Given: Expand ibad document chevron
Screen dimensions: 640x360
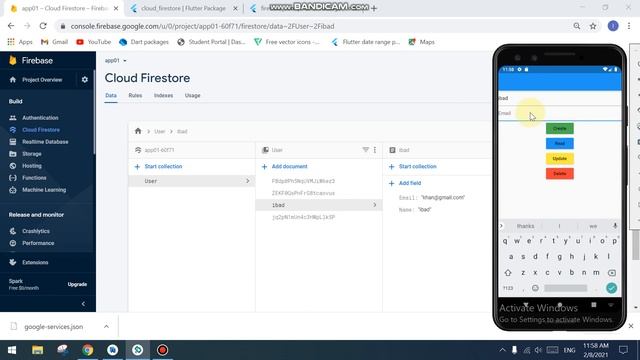Looking at the screenshot, I should pos(375,205).
